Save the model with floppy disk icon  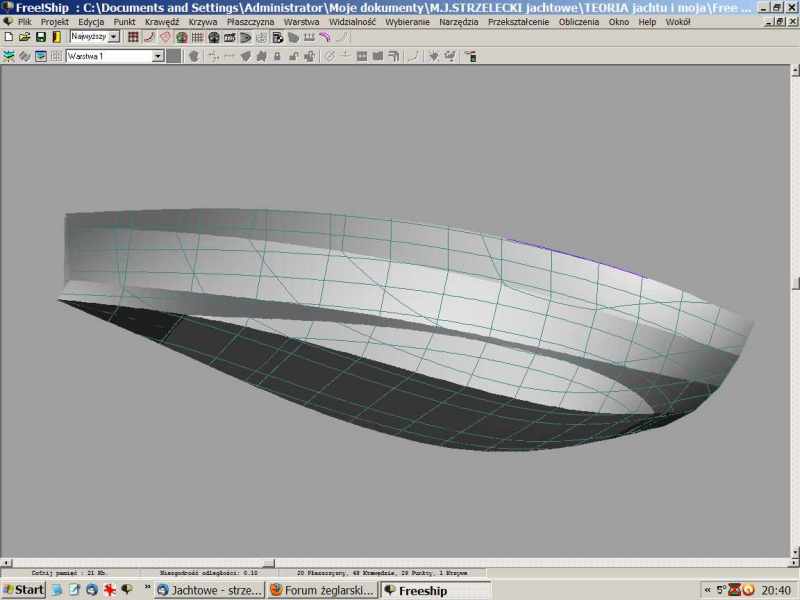pyautogui.click(x=40, y=37)
